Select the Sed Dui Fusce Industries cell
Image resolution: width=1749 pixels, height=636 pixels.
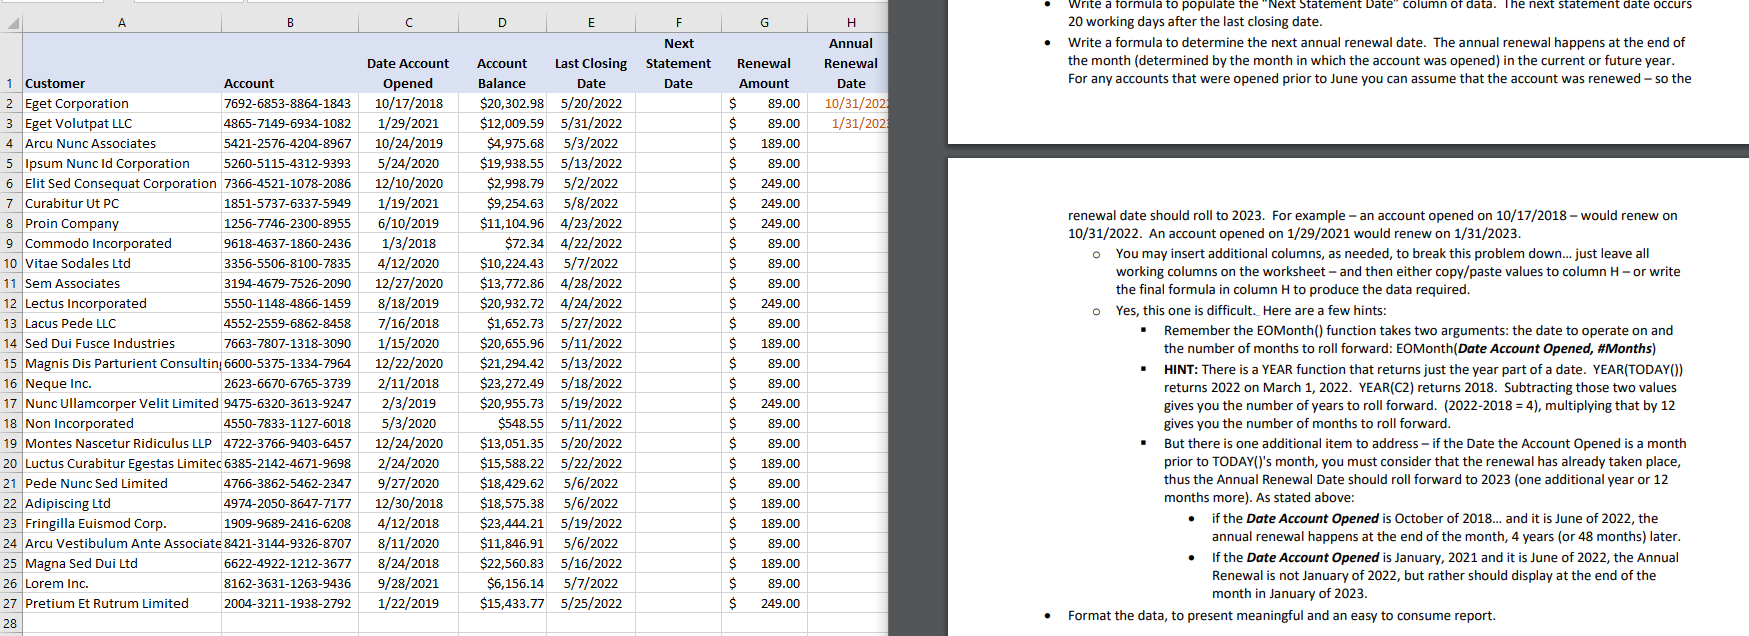[122, 343]
